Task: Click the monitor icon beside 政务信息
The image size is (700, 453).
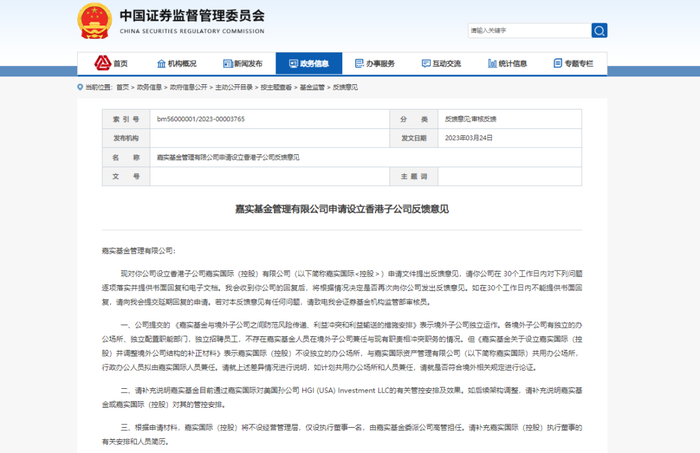Action: click(293, 63)
